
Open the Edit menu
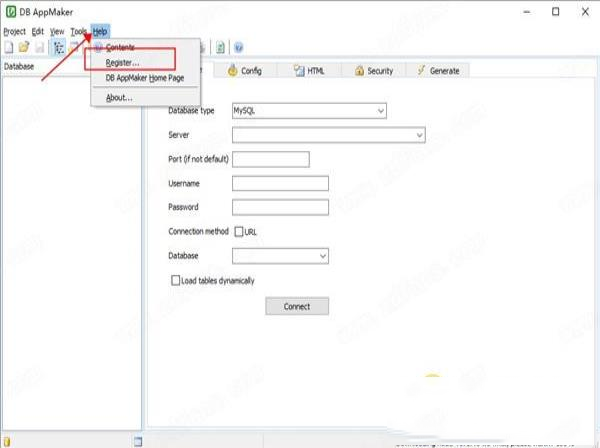click(x=38, y=31)
